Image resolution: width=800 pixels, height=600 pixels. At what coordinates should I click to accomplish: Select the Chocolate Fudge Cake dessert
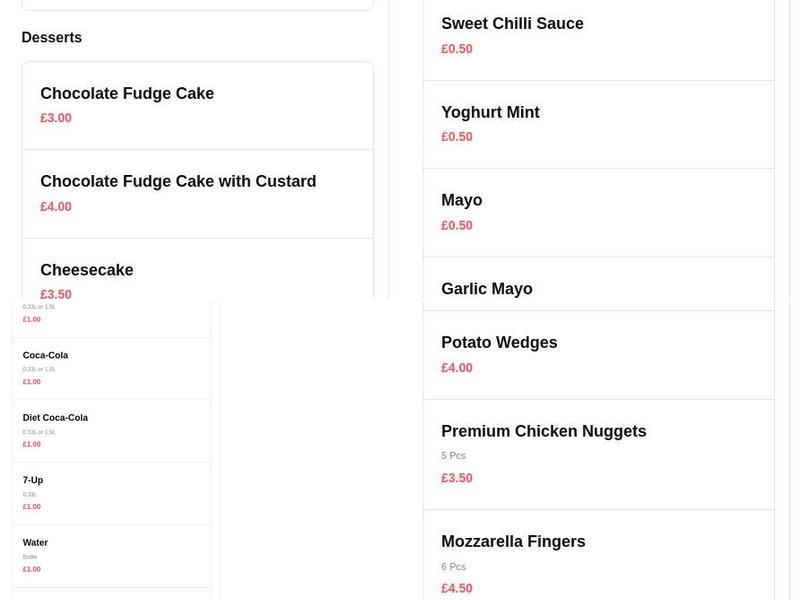127,93
